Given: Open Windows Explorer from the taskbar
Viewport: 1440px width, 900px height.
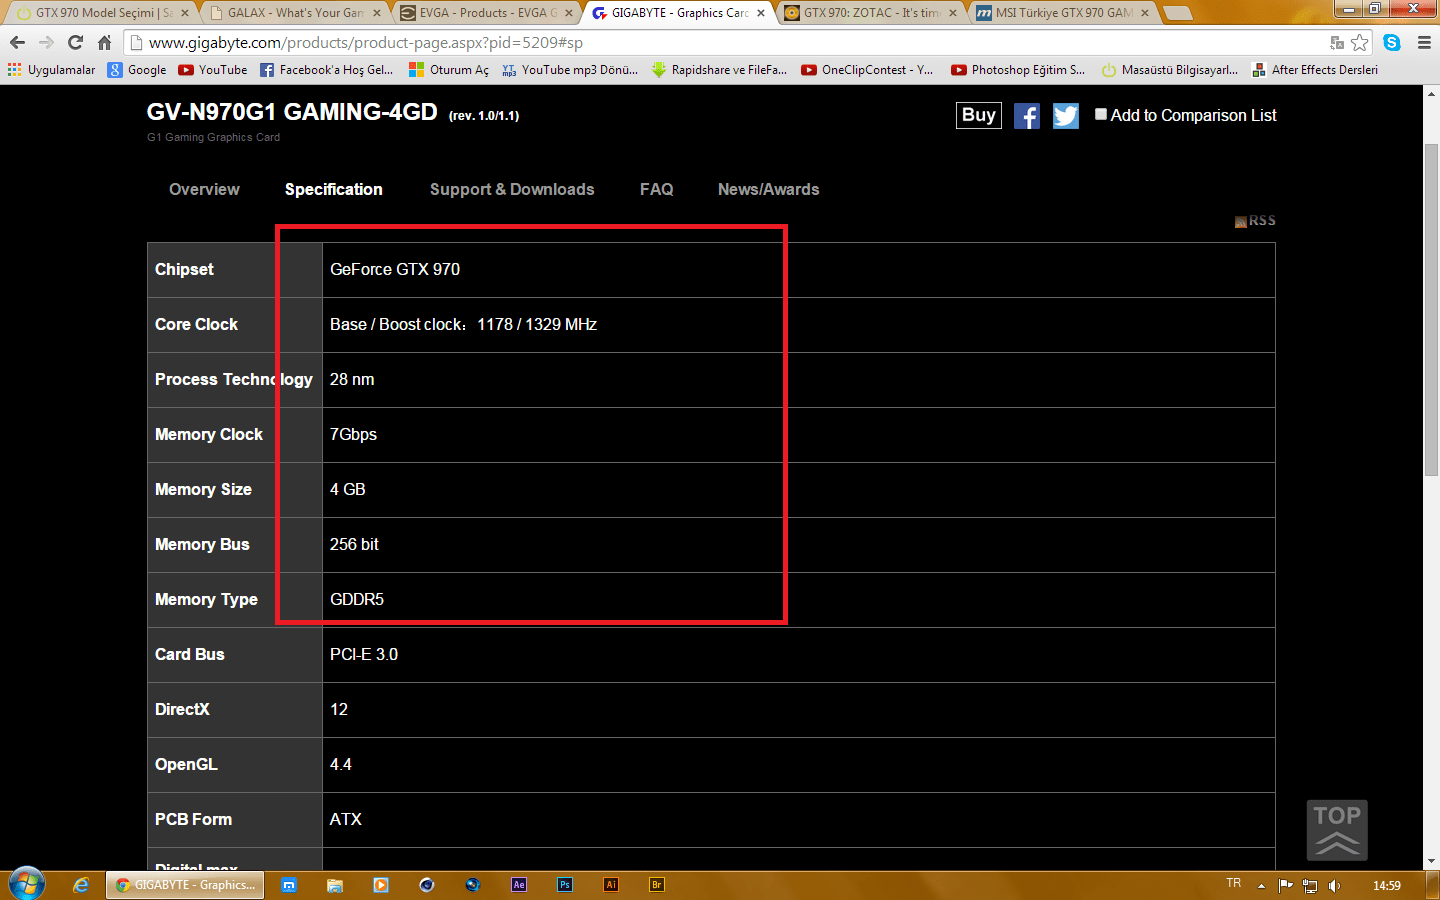Looking at the screenshot, I should click(335, 885).
